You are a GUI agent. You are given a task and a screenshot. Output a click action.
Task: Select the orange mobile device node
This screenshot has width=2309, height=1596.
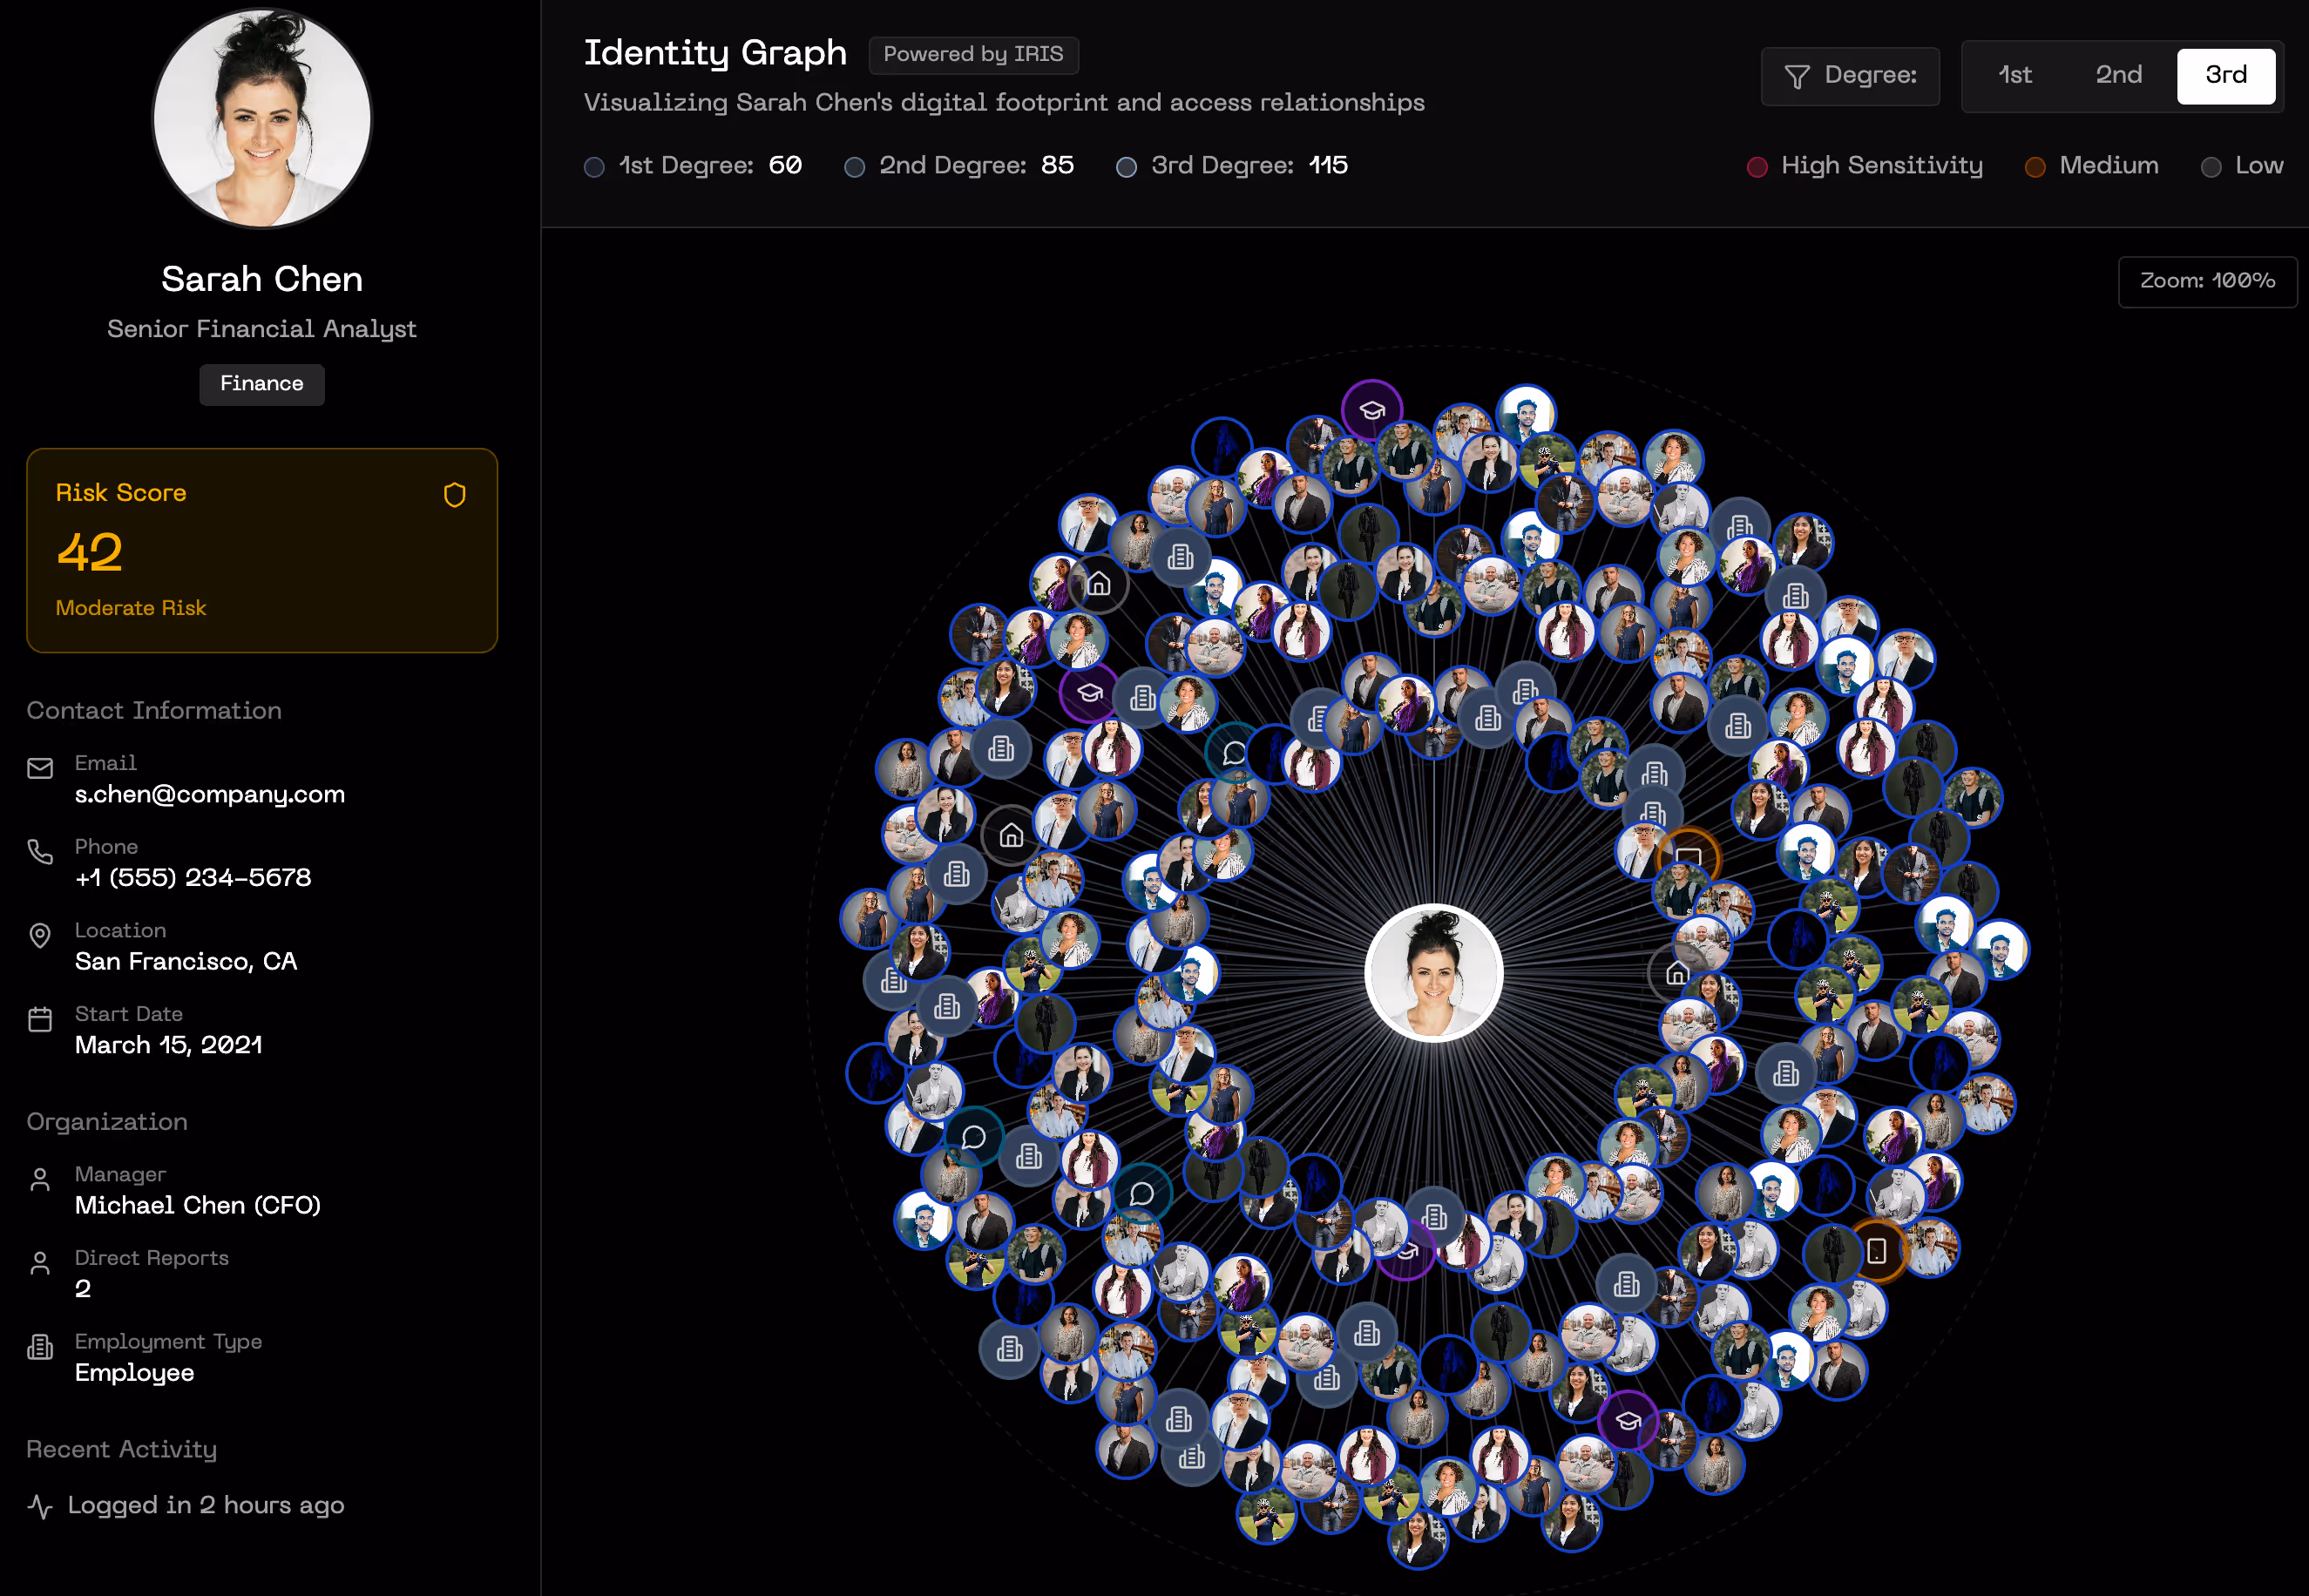point(1876,1251)
